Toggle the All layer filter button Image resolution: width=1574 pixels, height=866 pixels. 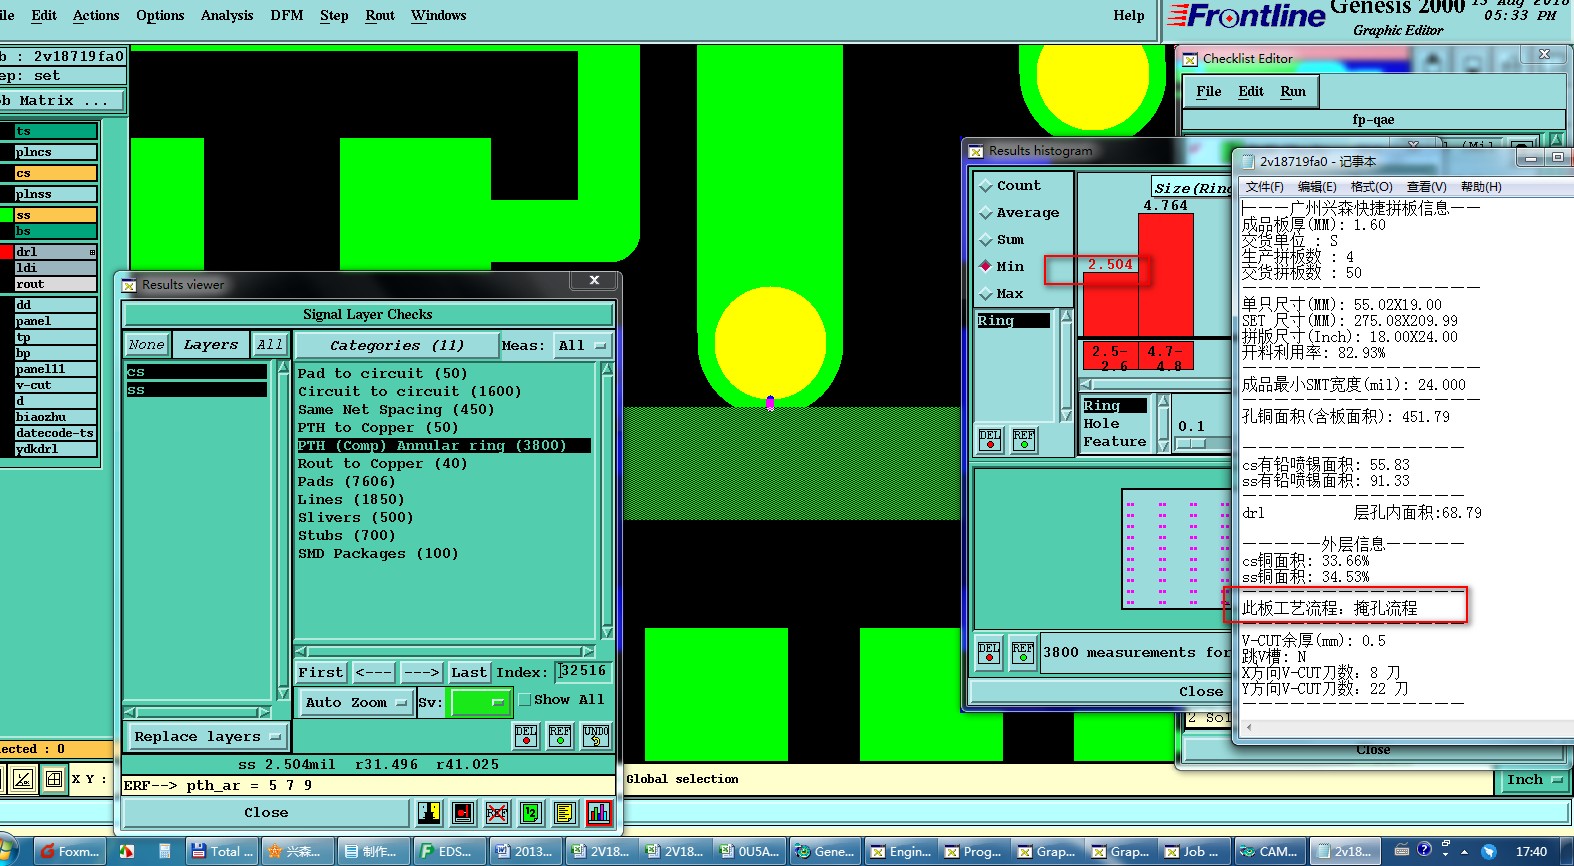tap(269, 345)
